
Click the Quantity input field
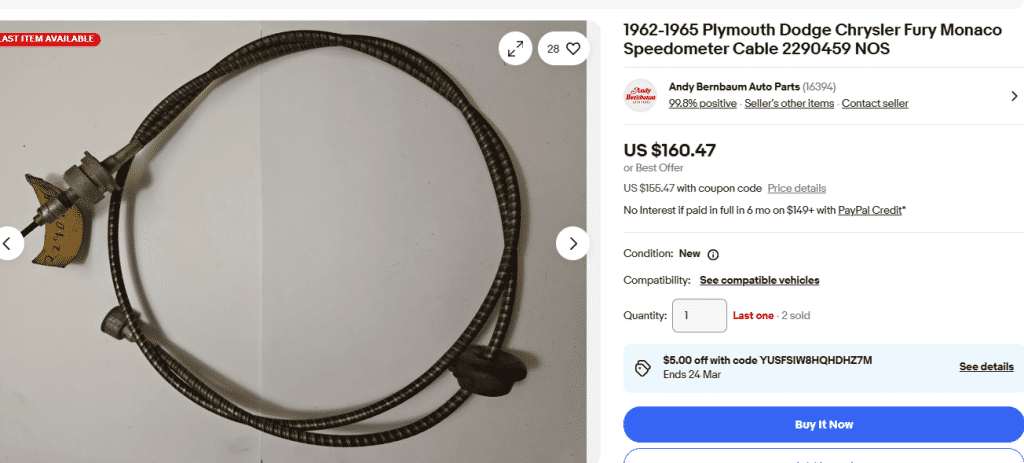(698, 315)
